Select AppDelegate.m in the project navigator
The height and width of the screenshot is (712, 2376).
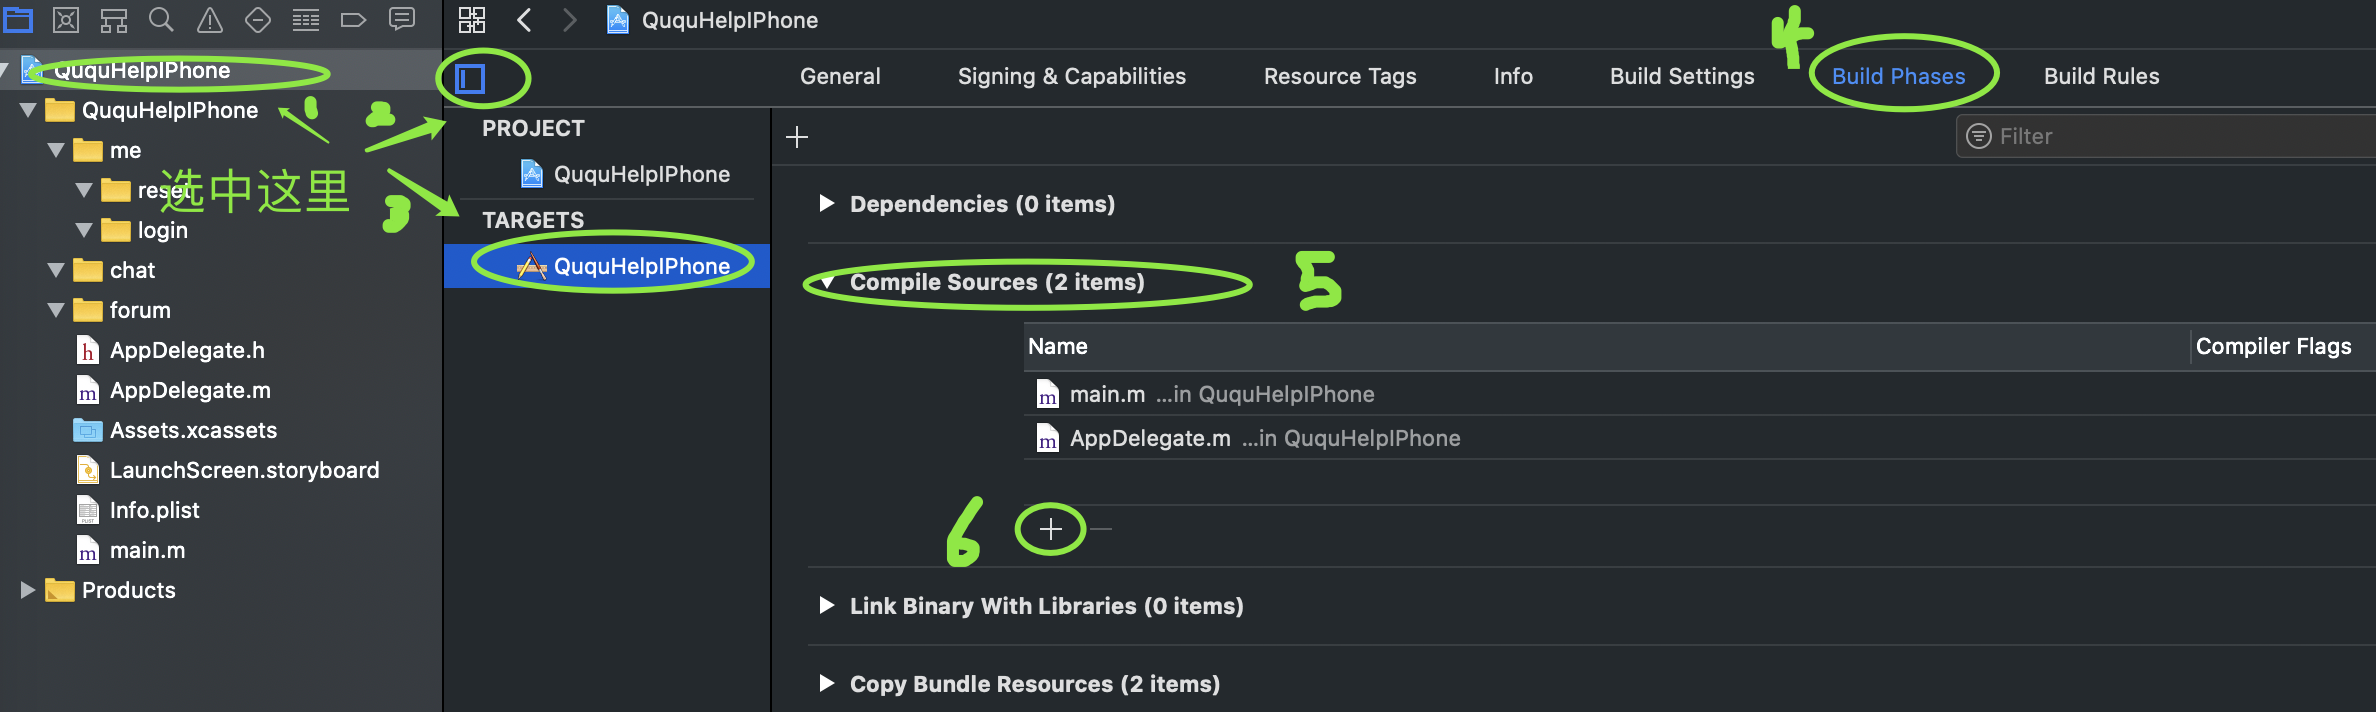[x=190, y=390]
